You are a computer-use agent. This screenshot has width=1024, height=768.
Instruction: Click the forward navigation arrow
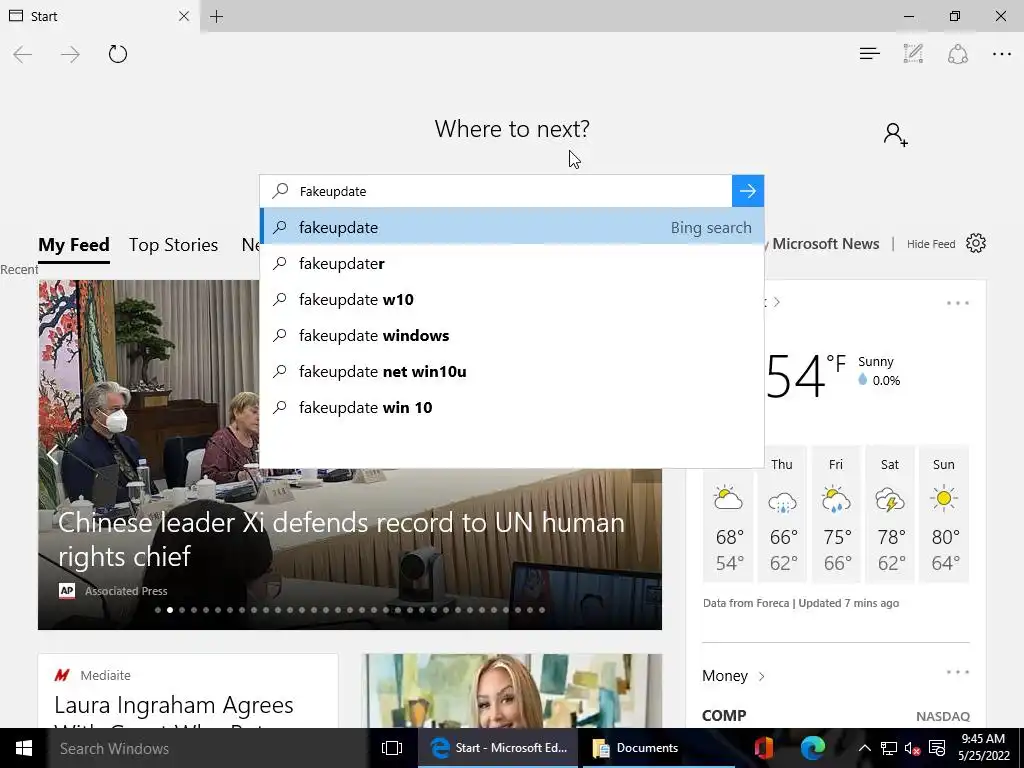point(70,54)
